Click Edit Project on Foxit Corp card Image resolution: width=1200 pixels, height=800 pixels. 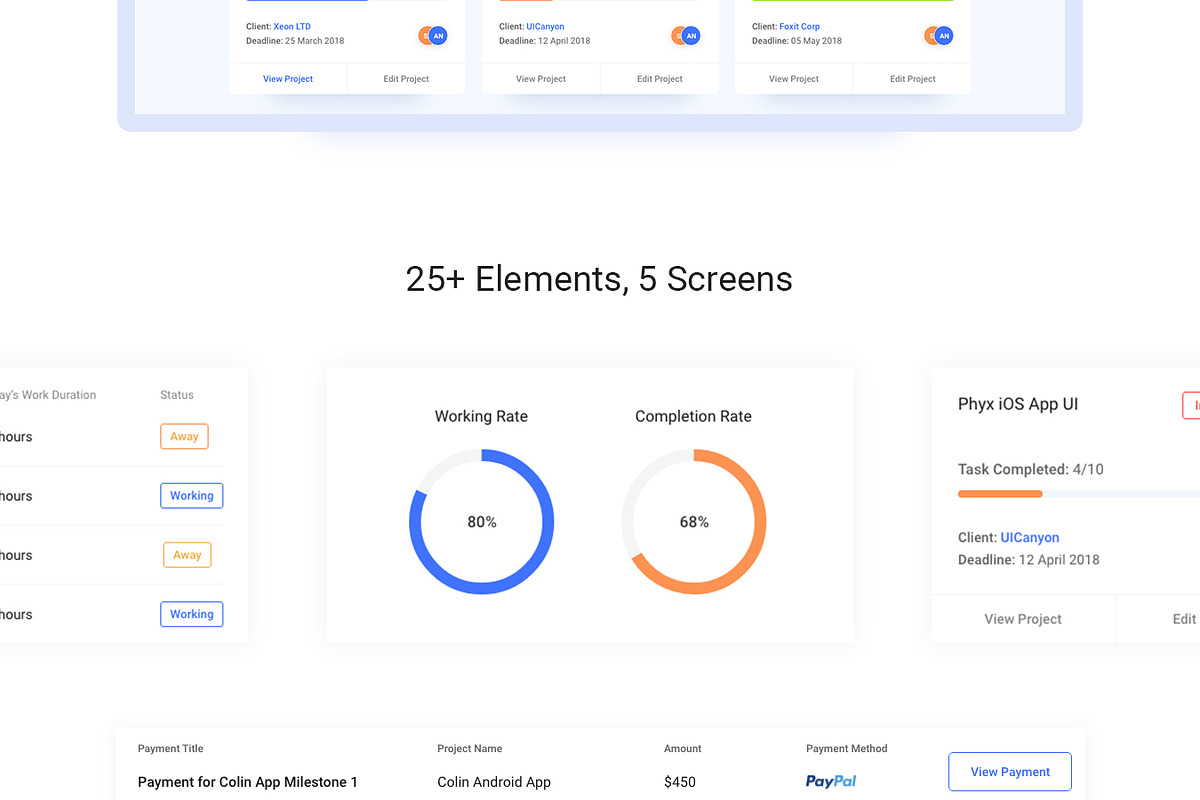coord(913,79)
